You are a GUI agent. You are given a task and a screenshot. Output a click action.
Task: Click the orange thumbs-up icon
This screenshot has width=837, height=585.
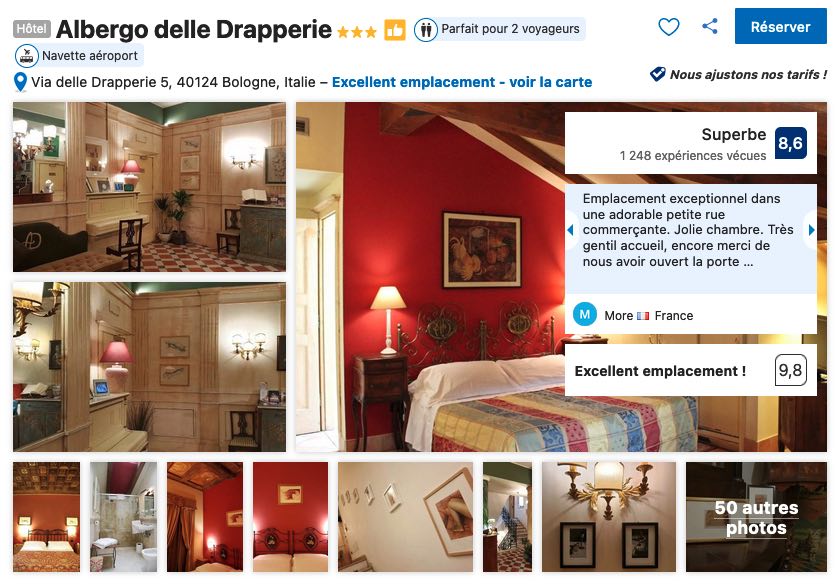pyautogui.click(x=394, y=30)
